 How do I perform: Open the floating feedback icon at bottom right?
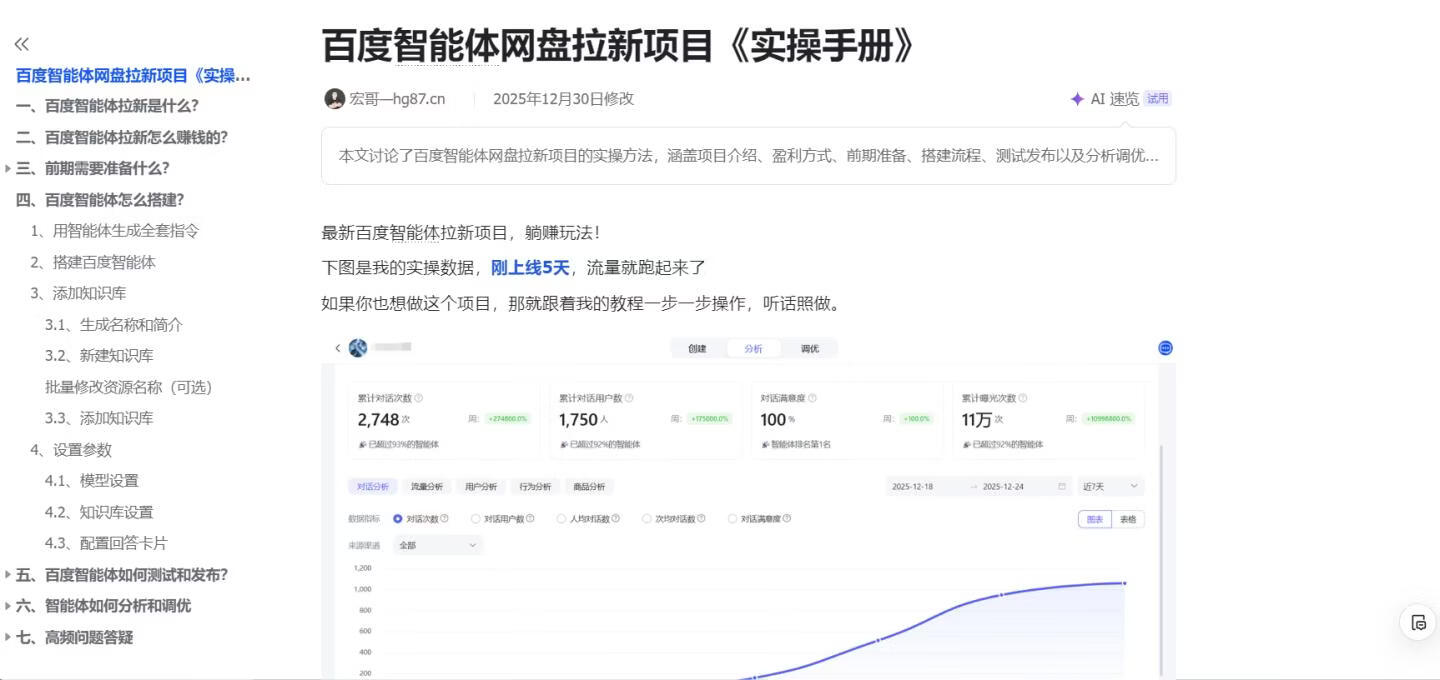coord(1418,622)
